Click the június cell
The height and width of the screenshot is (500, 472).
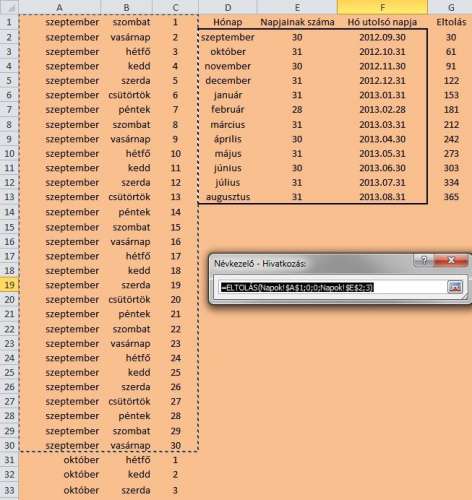click(228, 168)
